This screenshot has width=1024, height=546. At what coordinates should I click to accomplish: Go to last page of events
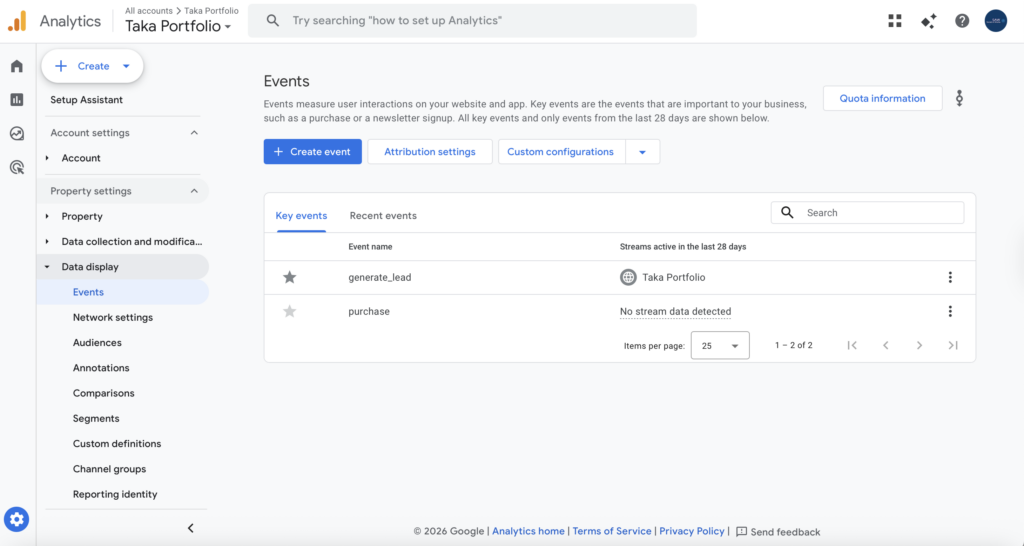[953, 345]
